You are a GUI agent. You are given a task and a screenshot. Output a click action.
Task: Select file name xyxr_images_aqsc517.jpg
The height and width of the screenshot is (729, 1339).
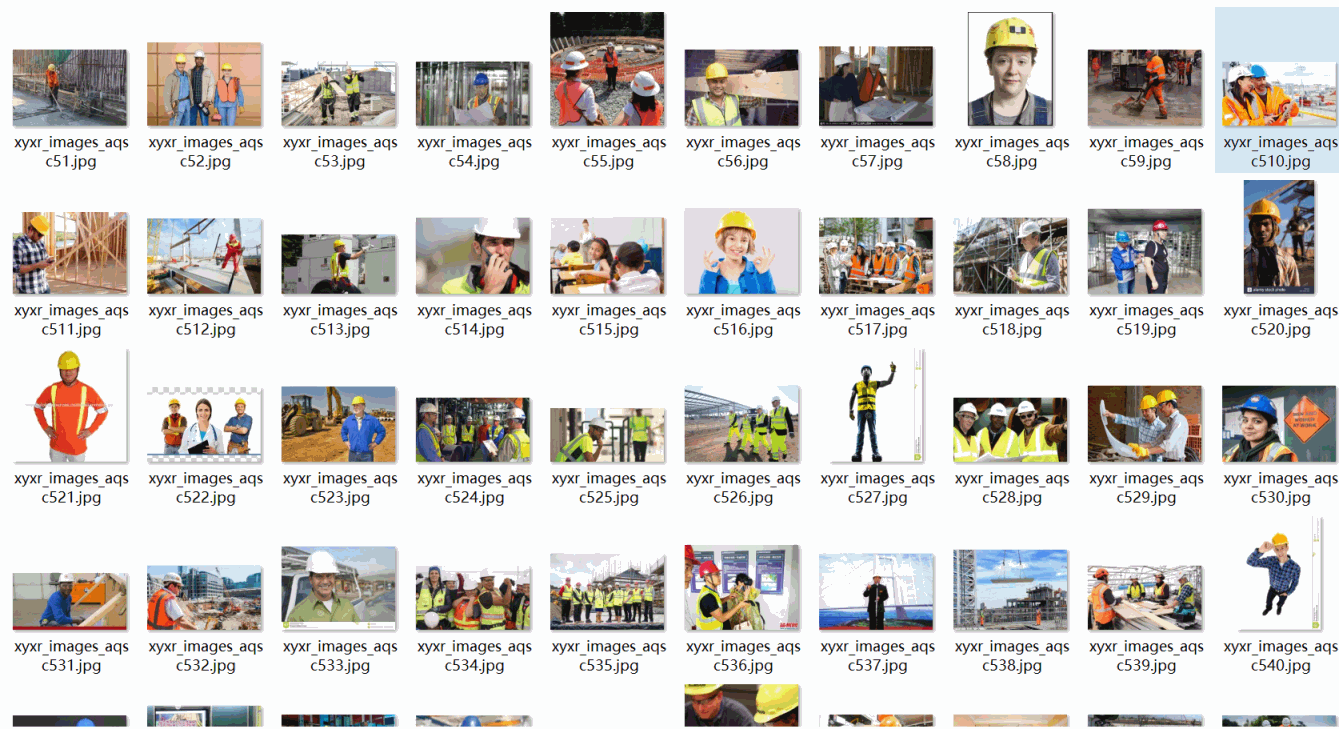[877, 320]
